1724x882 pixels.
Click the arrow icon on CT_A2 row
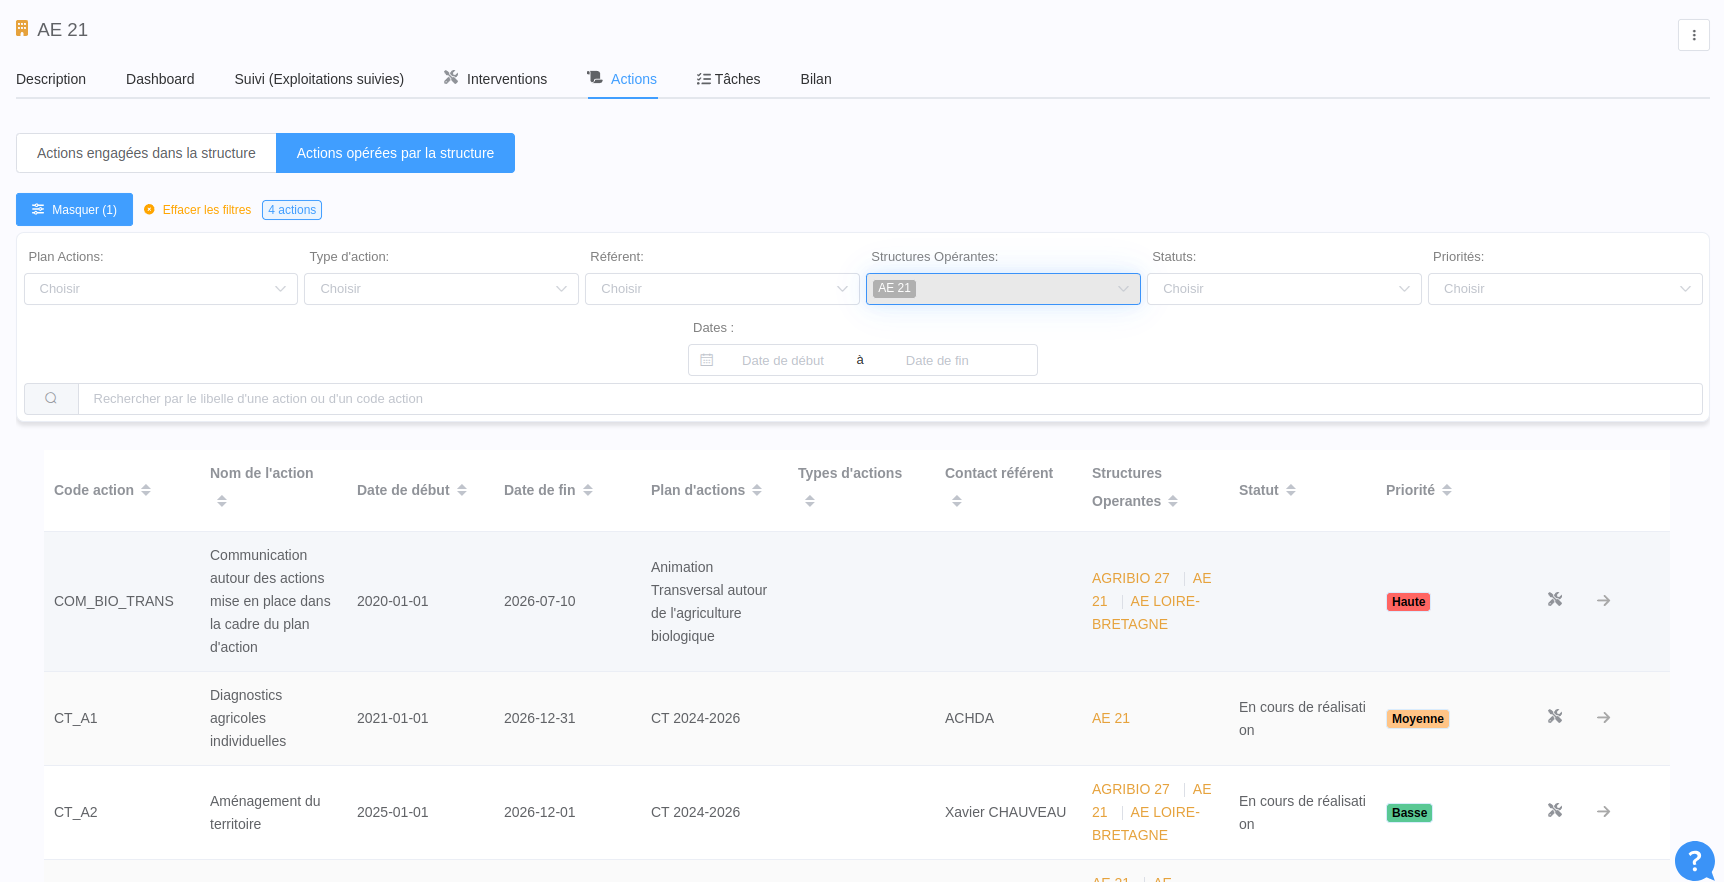click(x=1603, y=812)
